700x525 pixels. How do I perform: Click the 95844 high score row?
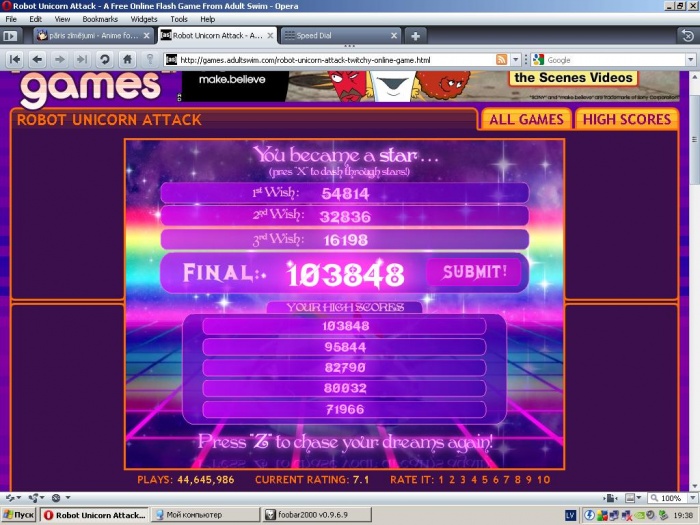pos(344,347)
